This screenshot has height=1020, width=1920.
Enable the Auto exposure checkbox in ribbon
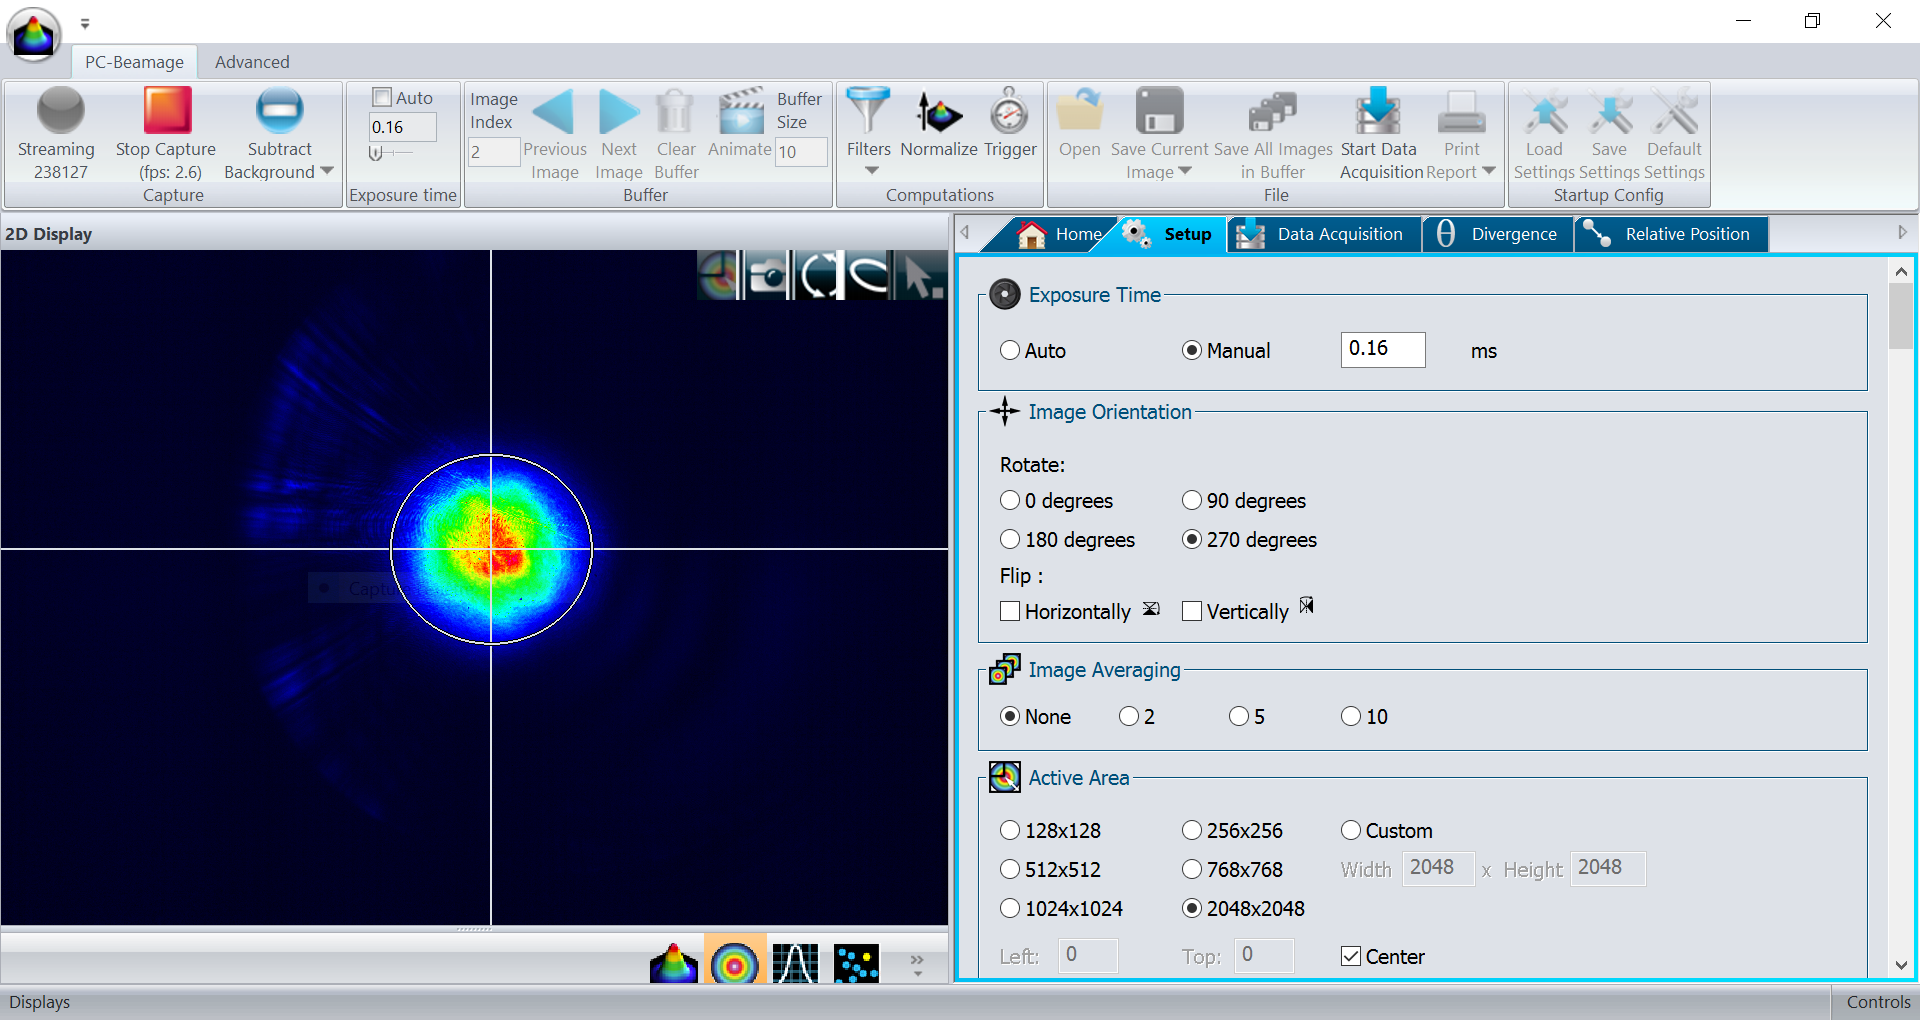[382, 98]
